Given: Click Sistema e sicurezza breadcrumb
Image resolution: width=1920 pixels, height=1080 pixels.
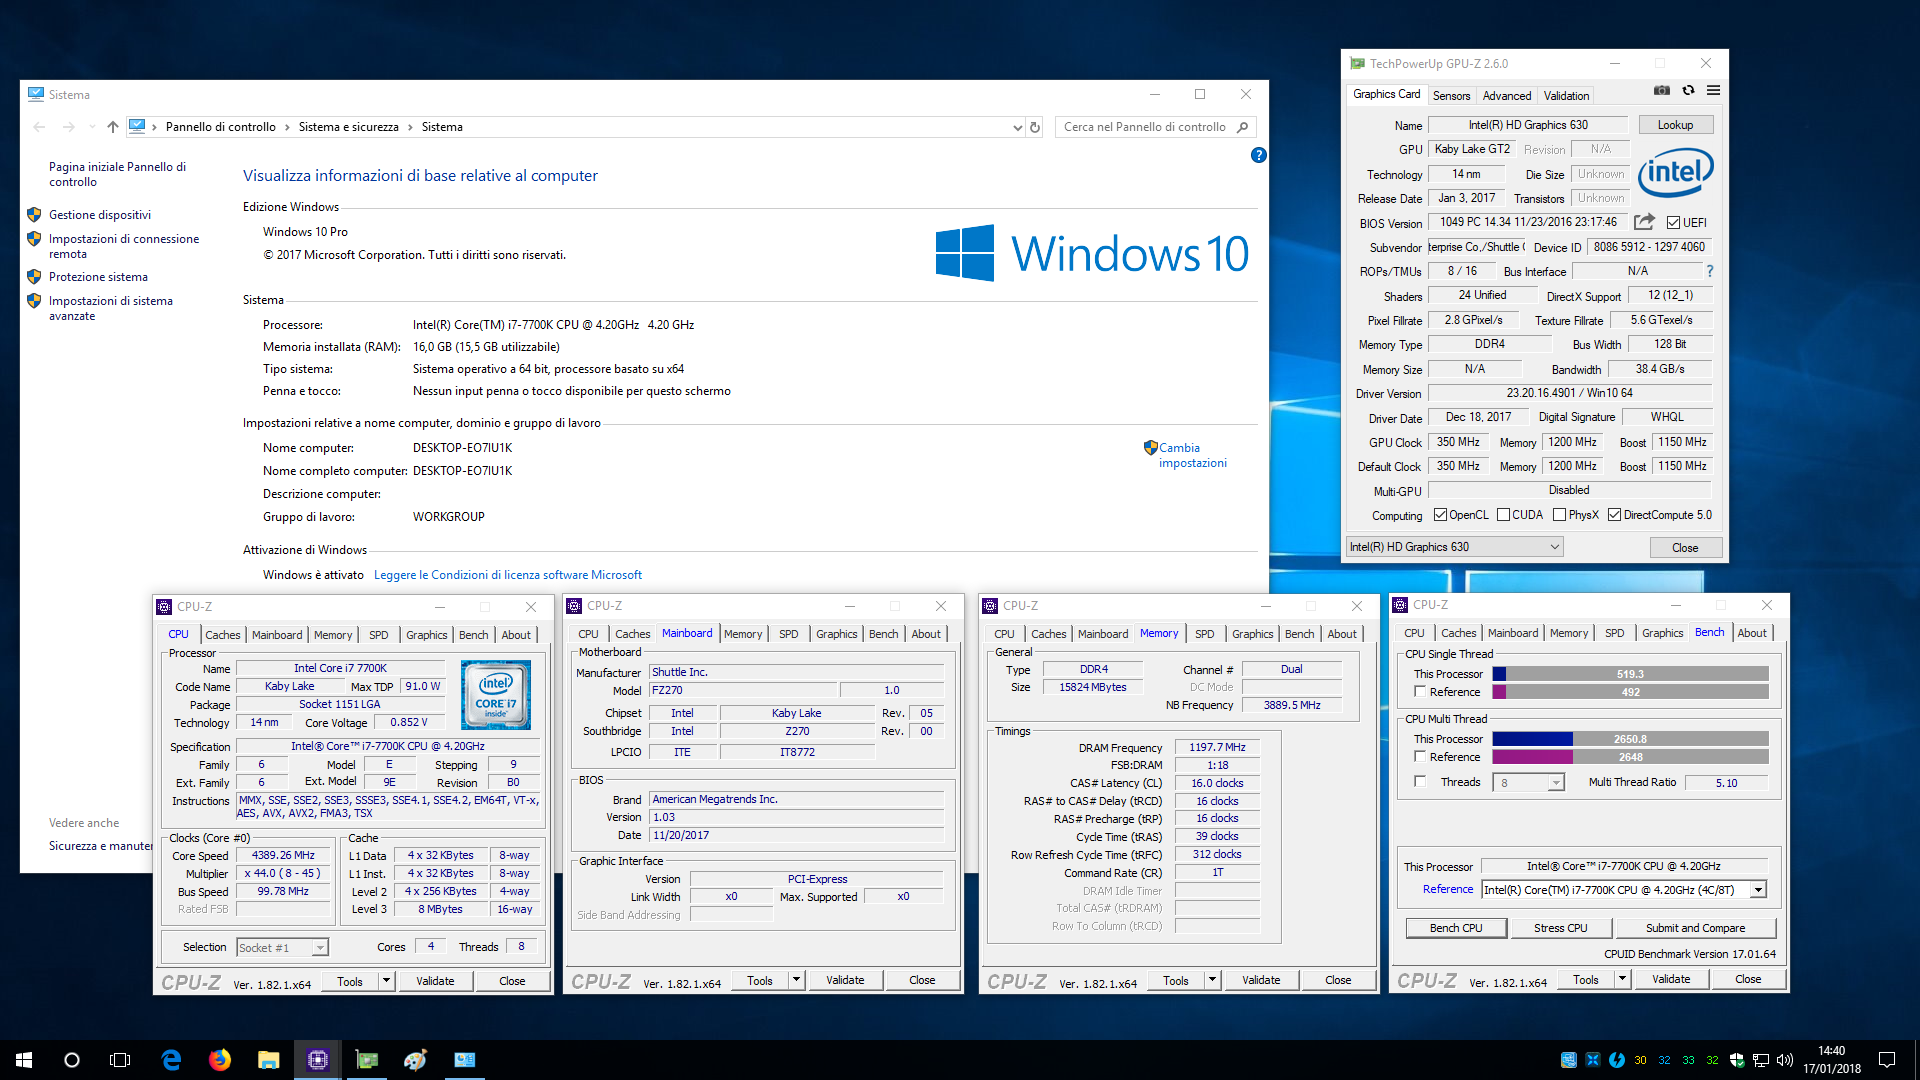Looking at the screenshot, I should (x=348, y=127).
